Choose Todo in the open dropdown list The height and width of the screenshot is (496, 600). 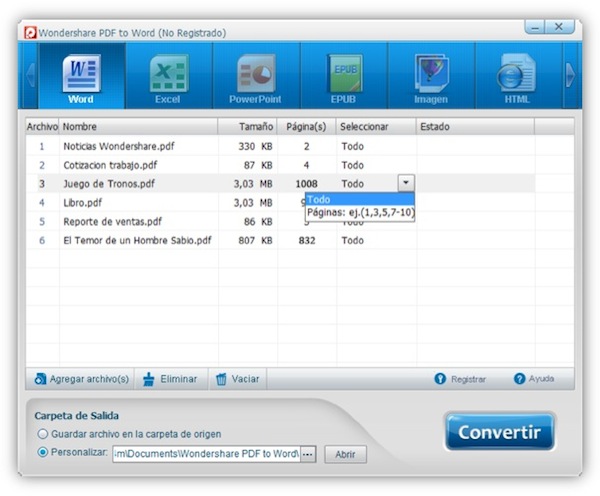pyautogui.click(x=360, y=199)
